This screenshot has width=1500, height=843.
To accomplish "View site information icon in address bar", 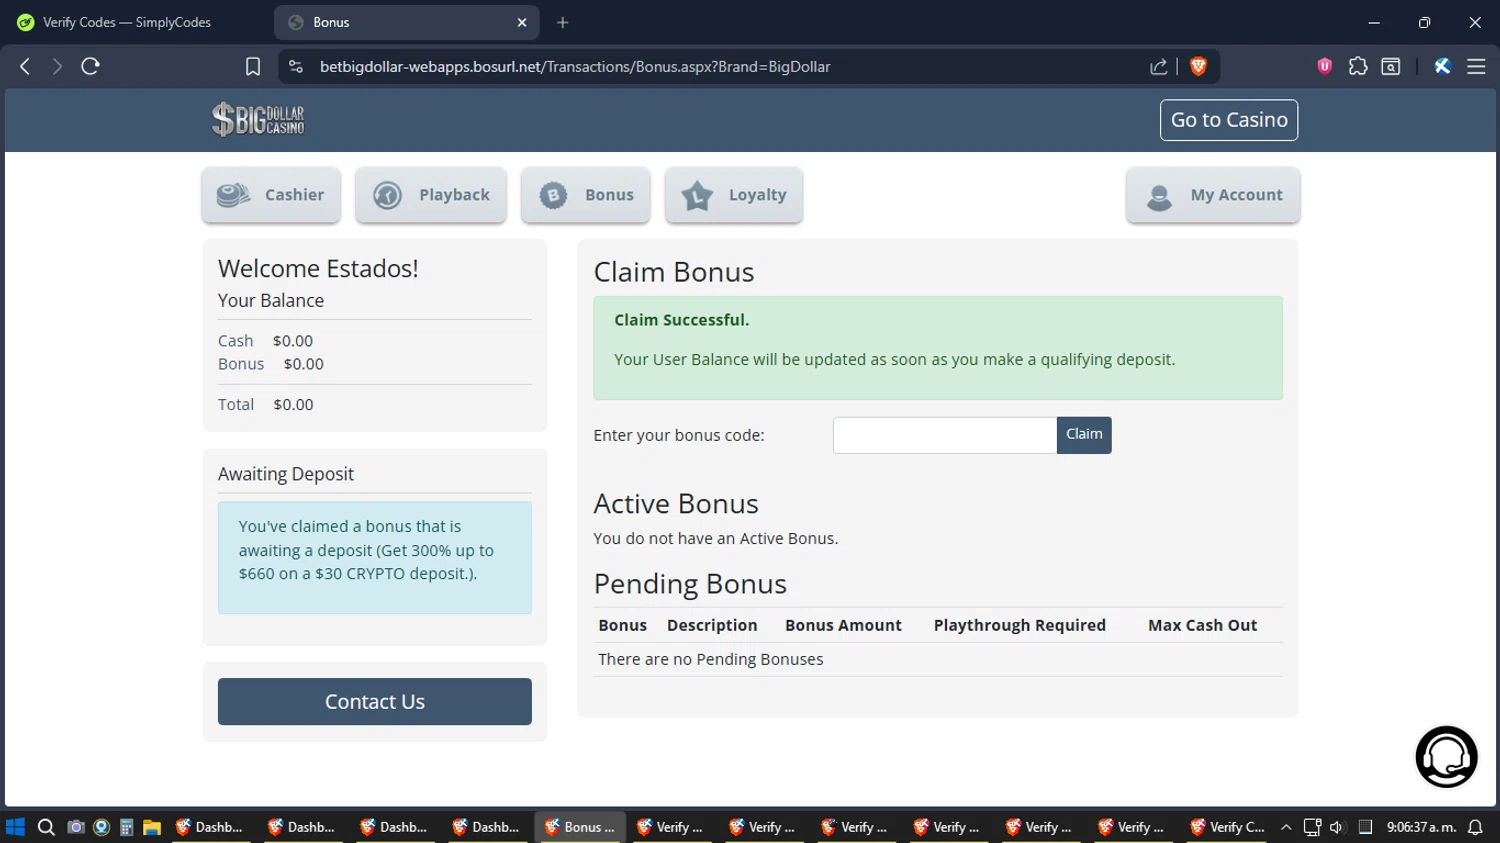I will [295, 66].
